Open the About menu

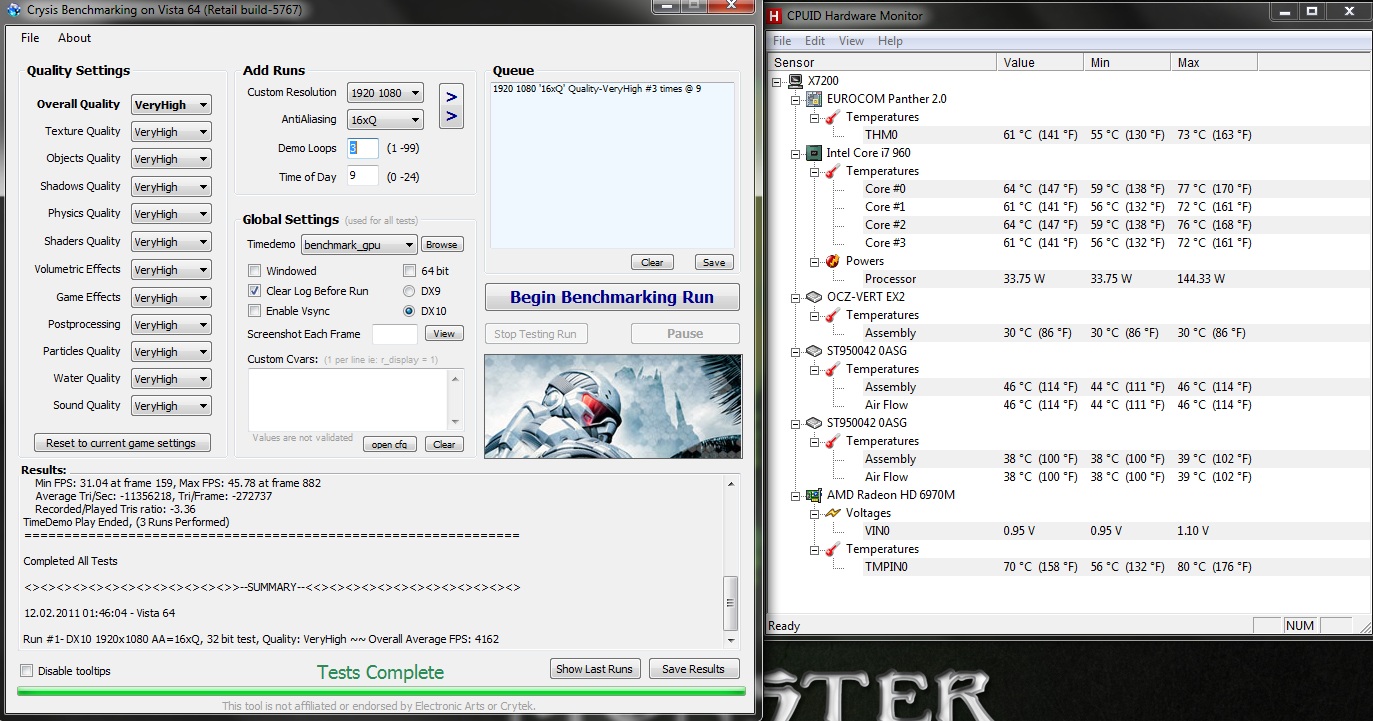[74, 38]
